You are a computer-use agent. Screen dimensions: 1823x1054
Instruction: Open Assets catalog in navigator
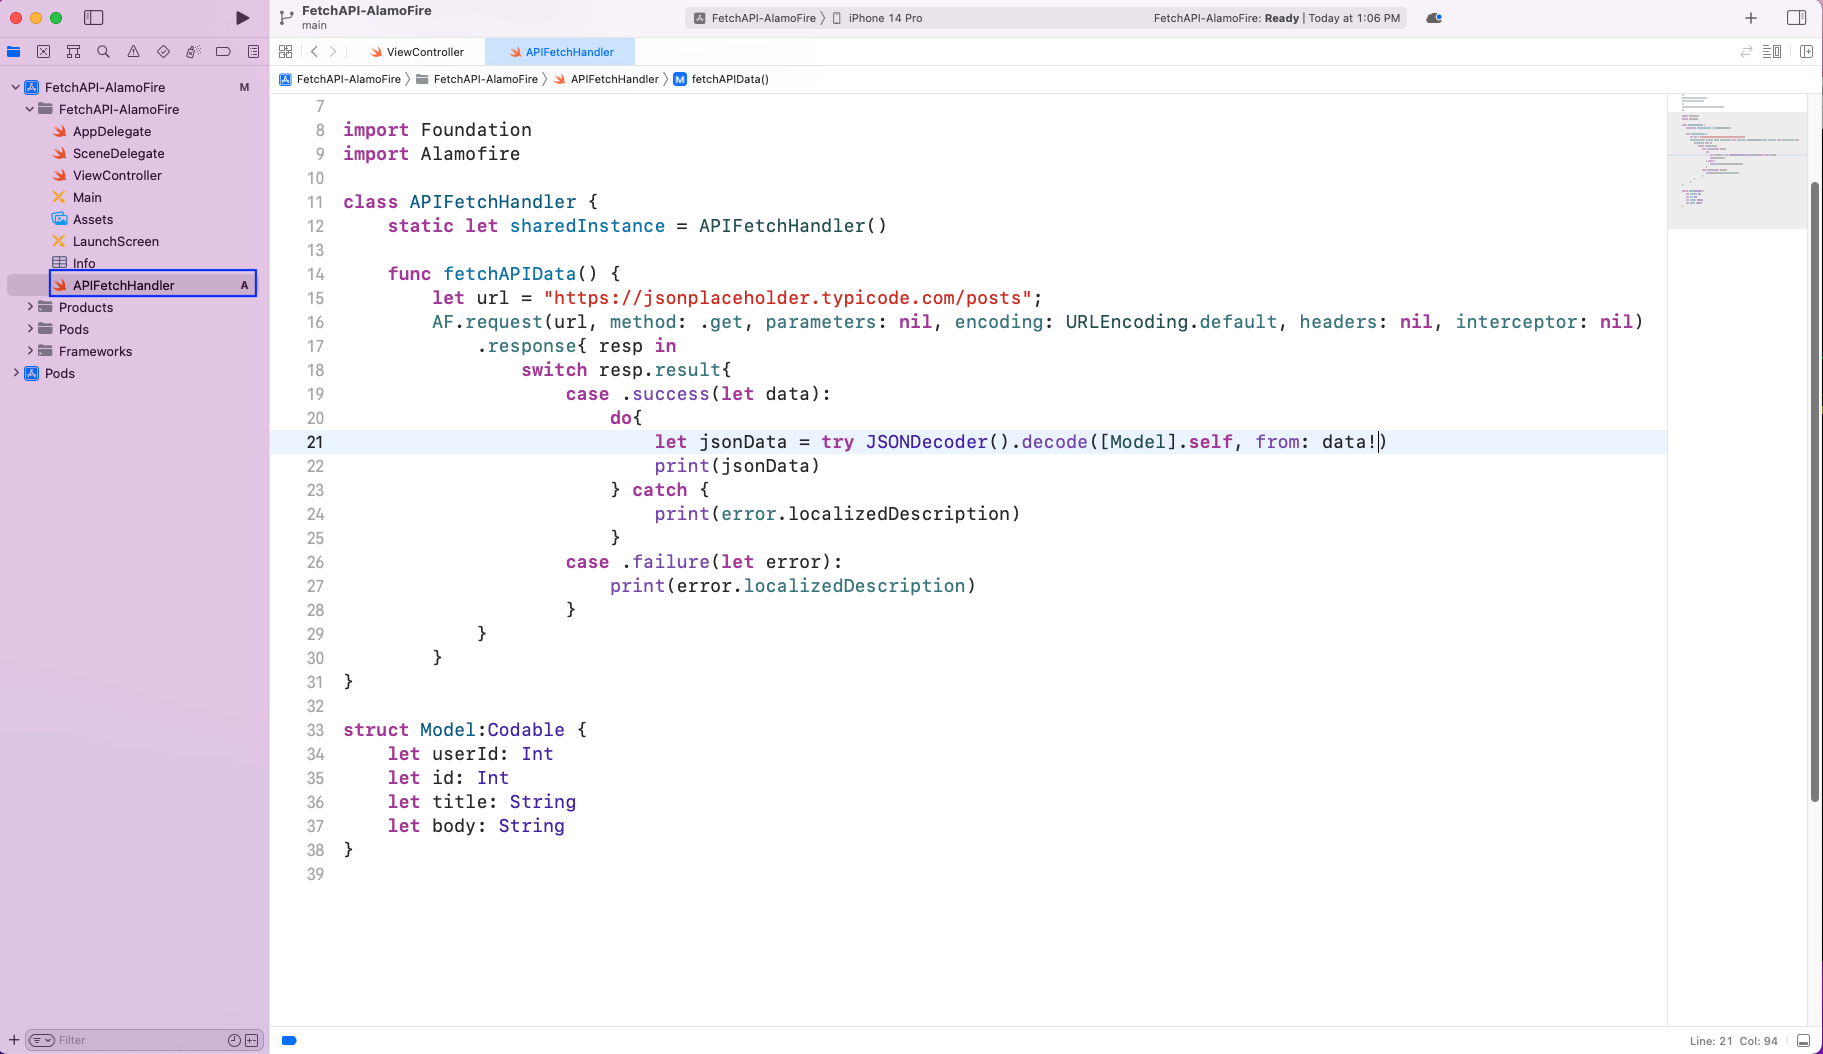point(93,219)
